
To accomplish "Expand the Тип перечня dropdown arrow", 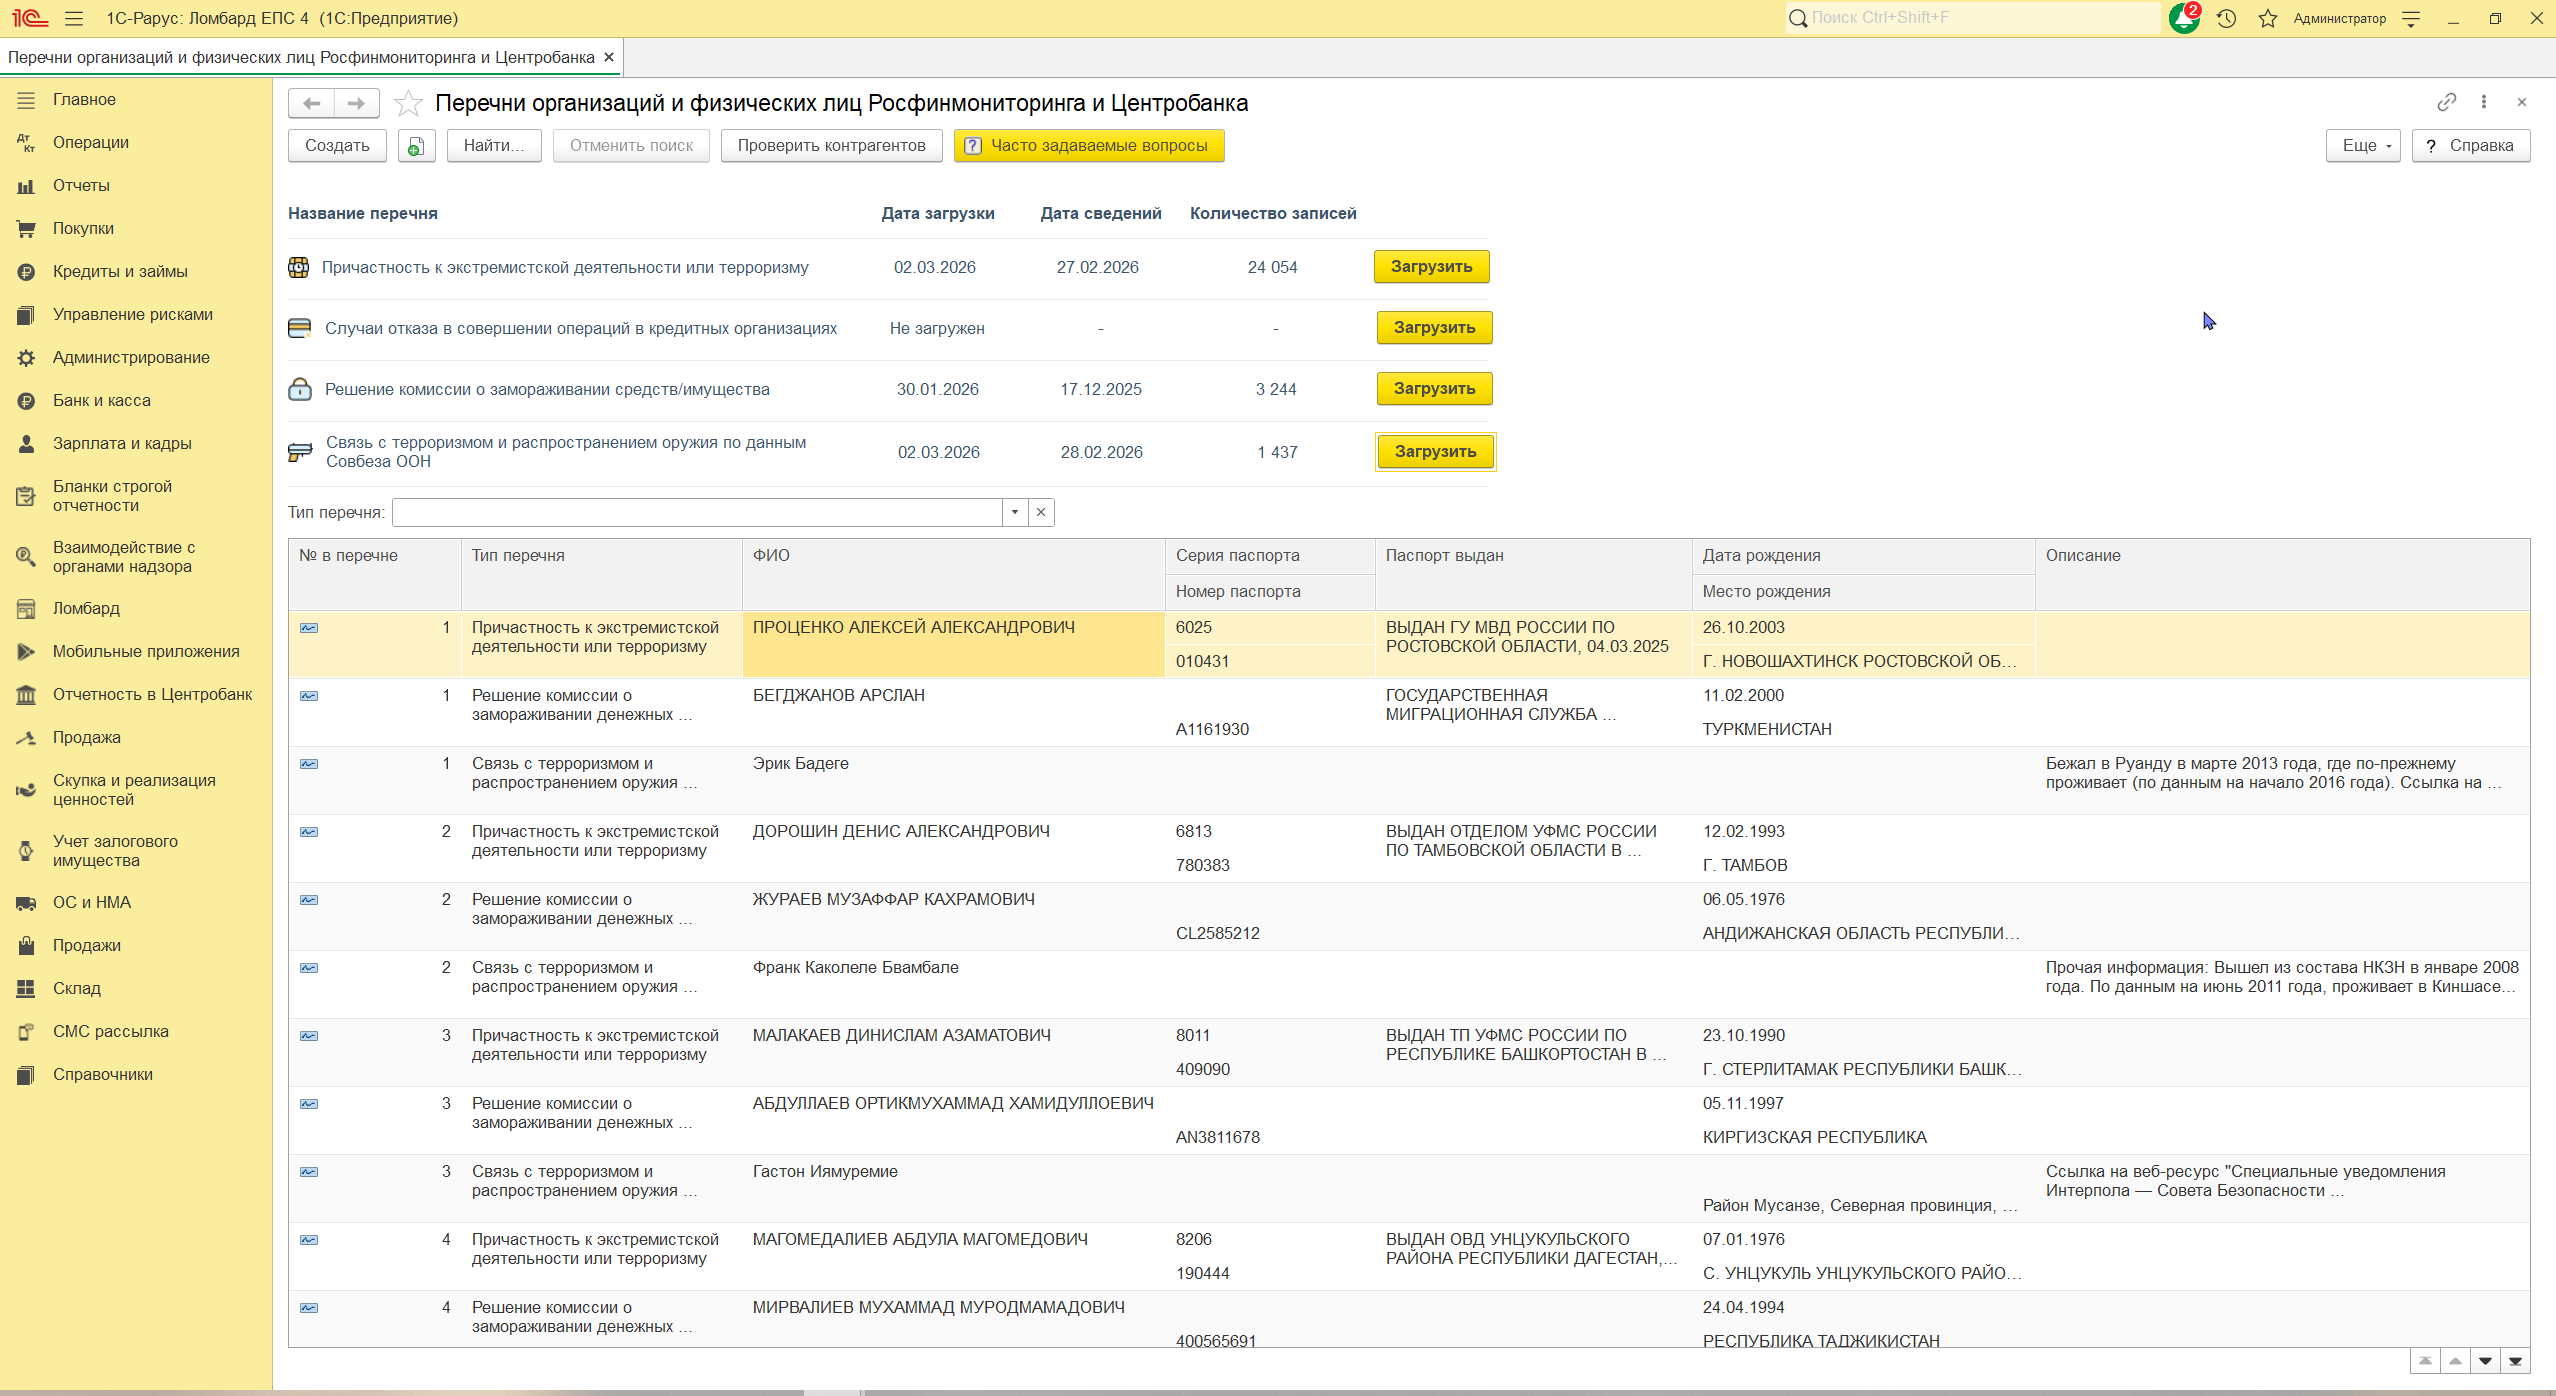I will [x=1015, y=512].
